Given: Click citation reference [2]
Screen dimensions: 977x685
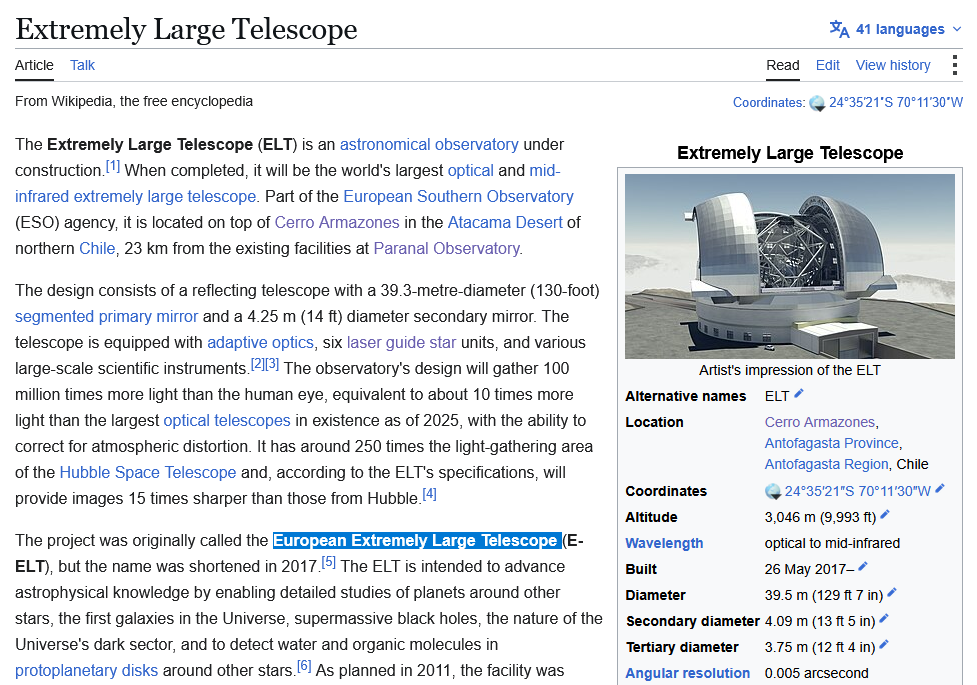Looking at the screenshot, I should [257, 364].
